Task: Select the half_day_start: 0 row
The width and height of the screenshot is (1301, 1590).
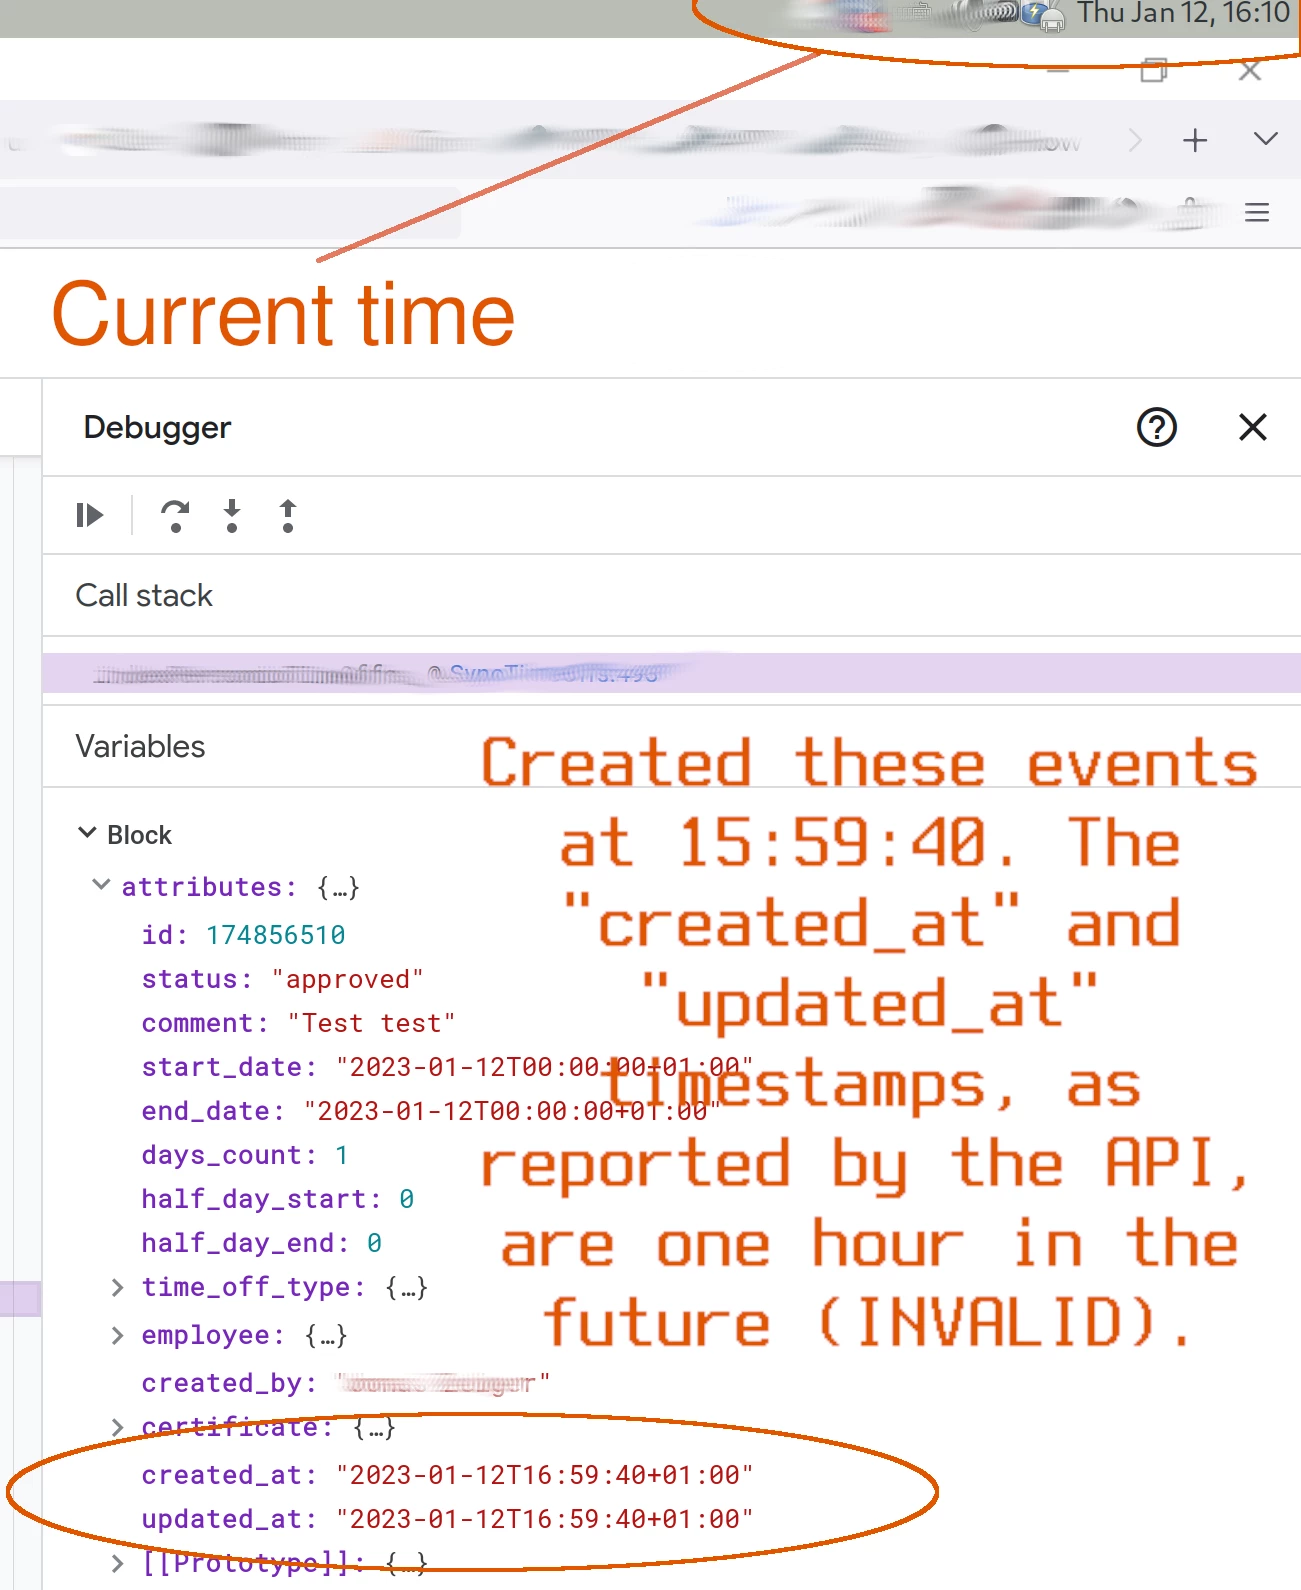Action: pos(277,1199)
